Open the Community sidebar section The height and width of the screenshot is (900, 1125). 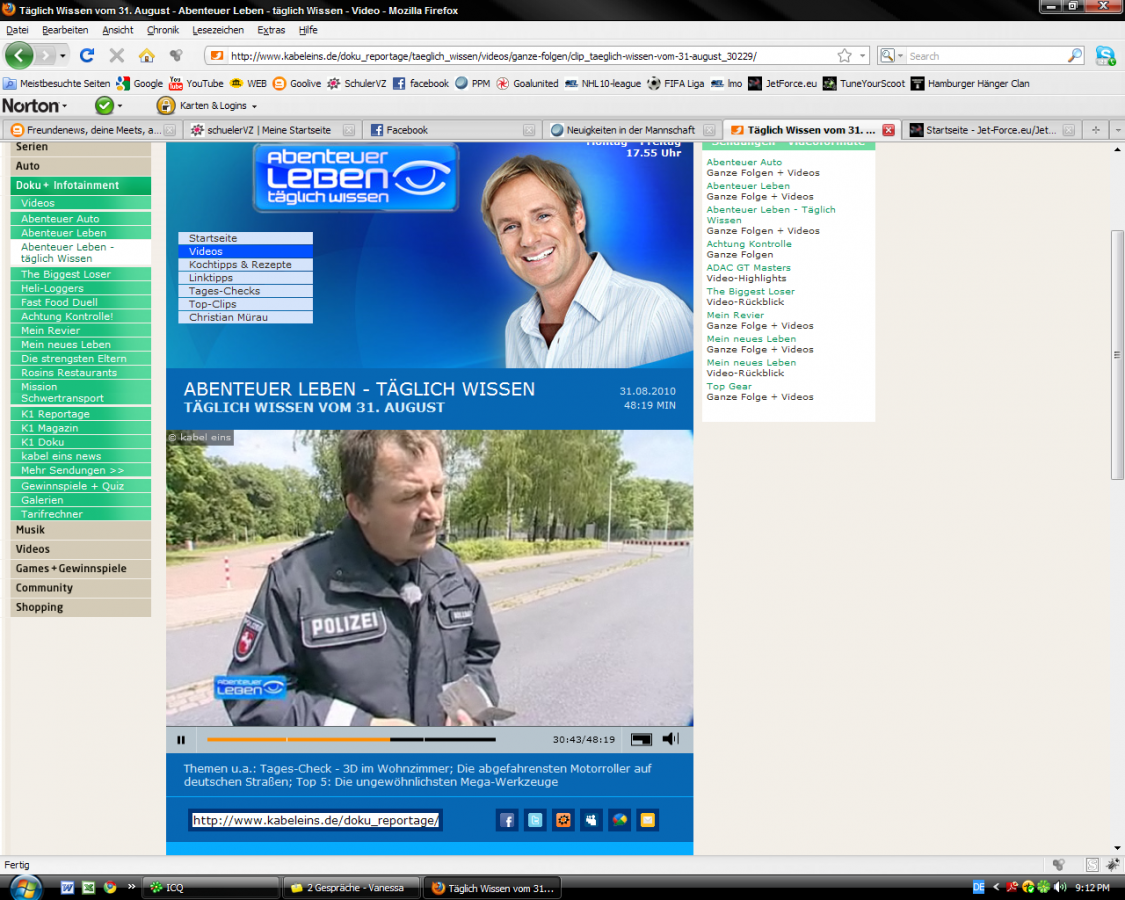click(x=80, y=588)
